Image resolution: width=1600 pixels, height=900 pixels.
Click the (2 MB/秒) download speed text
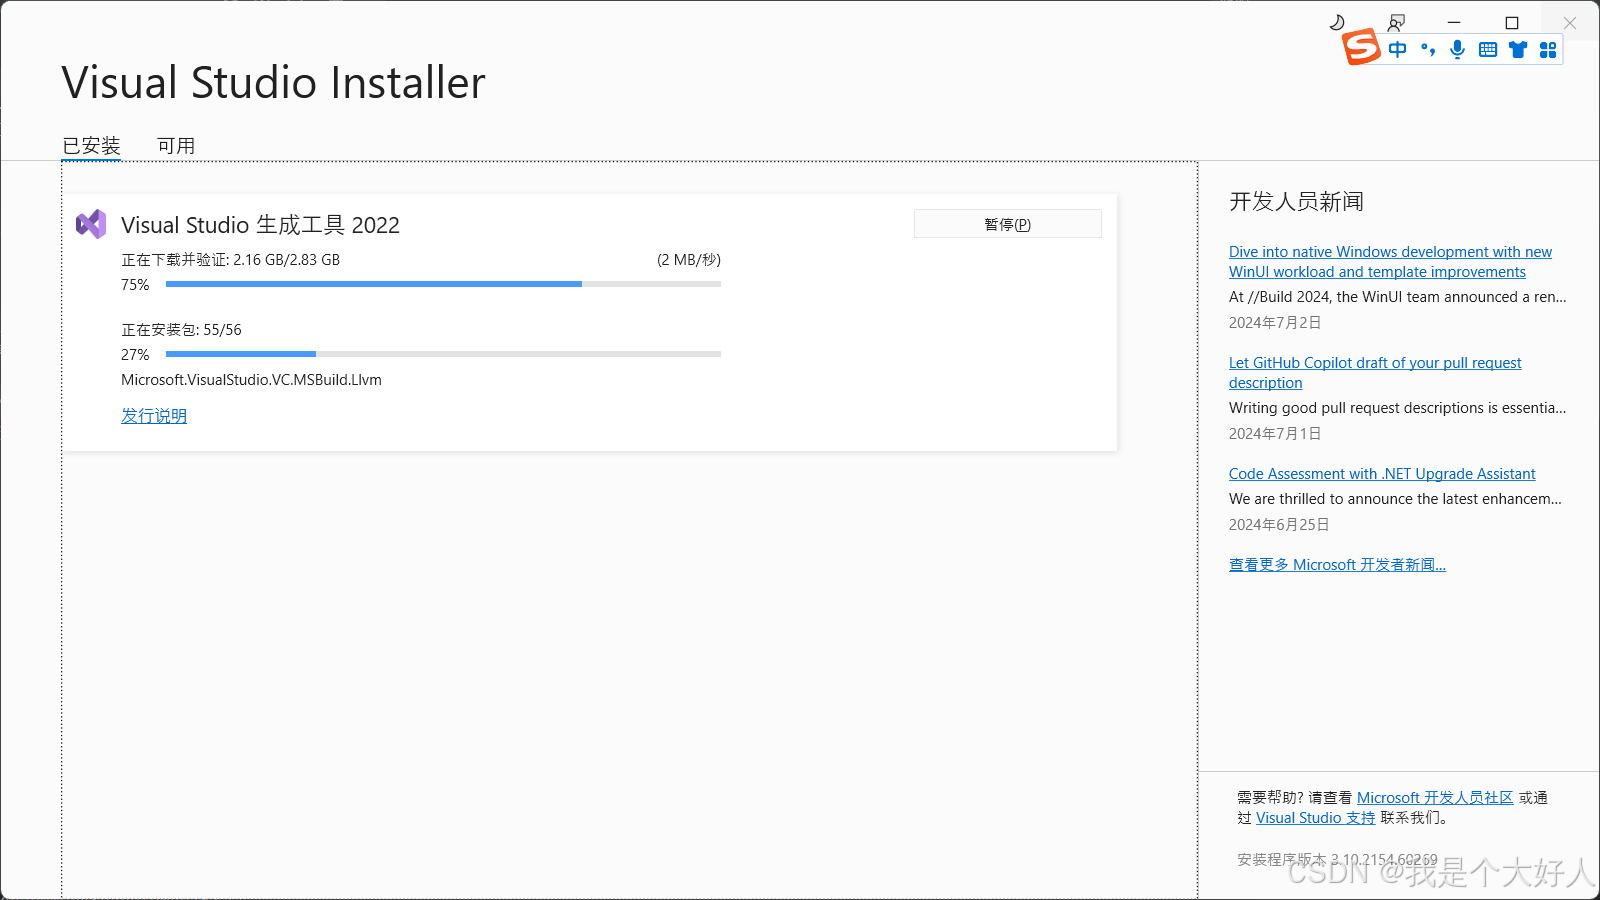pos(689,260)
